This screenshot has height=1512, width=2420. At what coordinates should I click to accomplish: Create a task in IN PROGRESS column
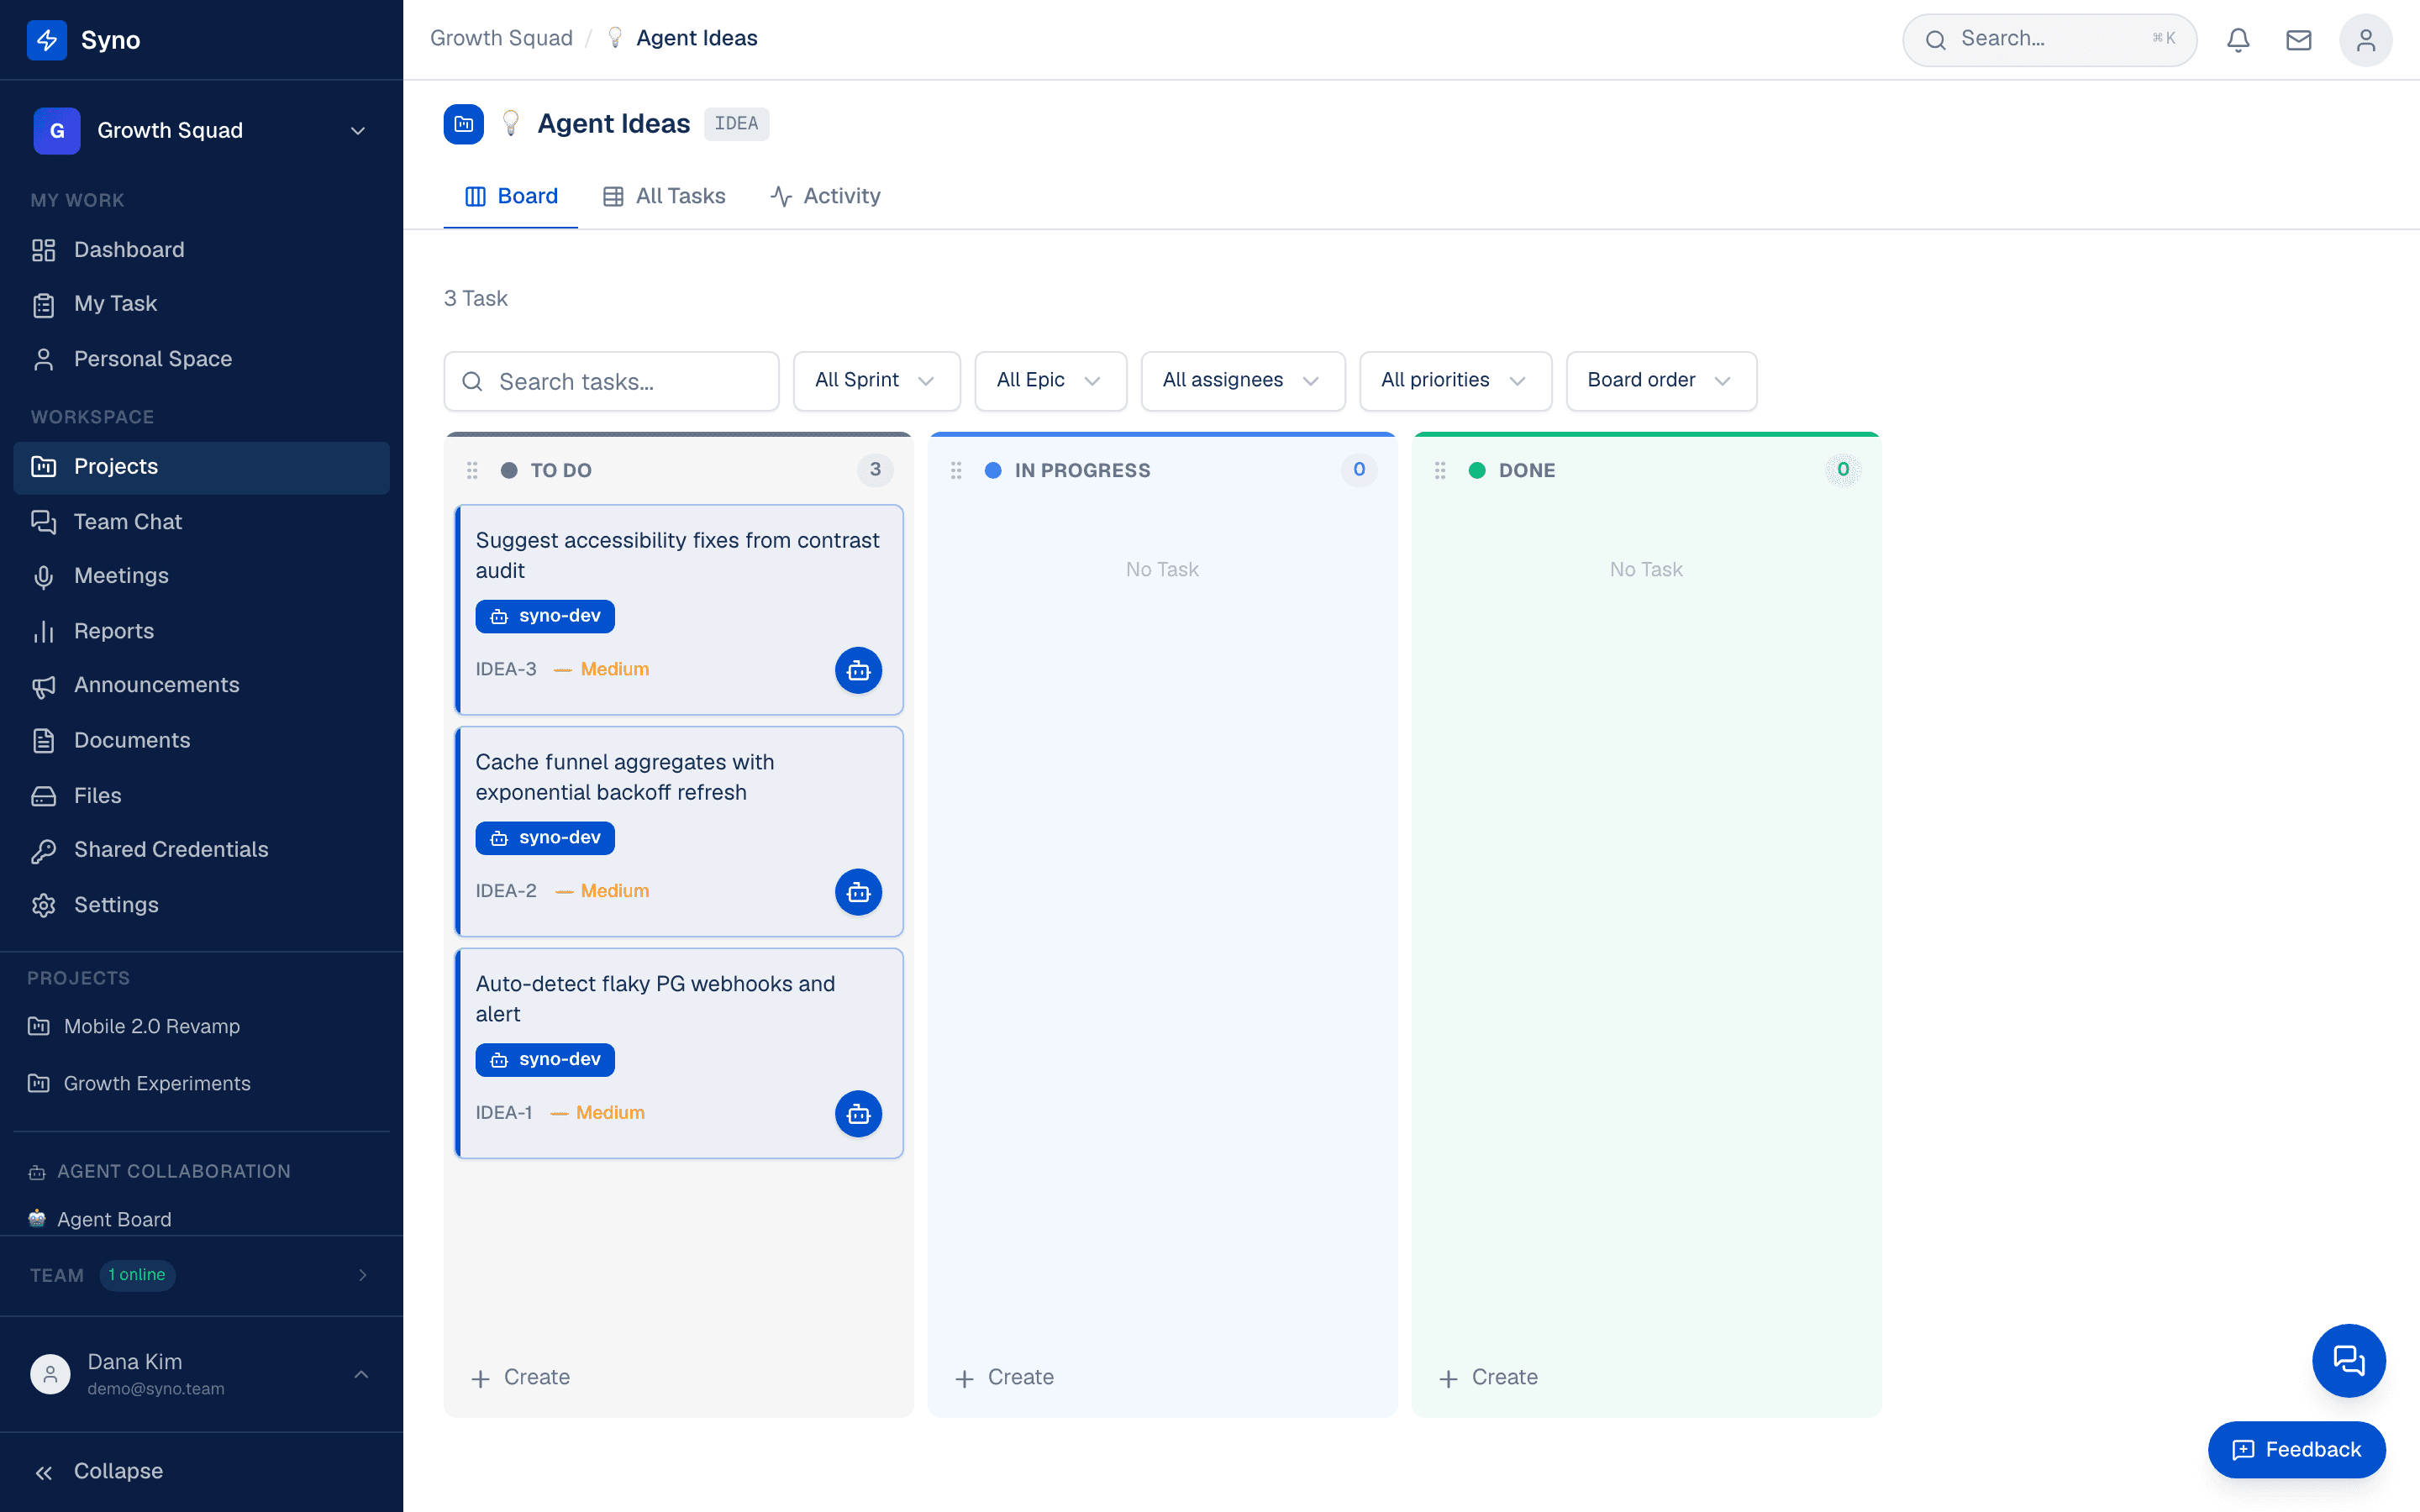point(1005,1377)
